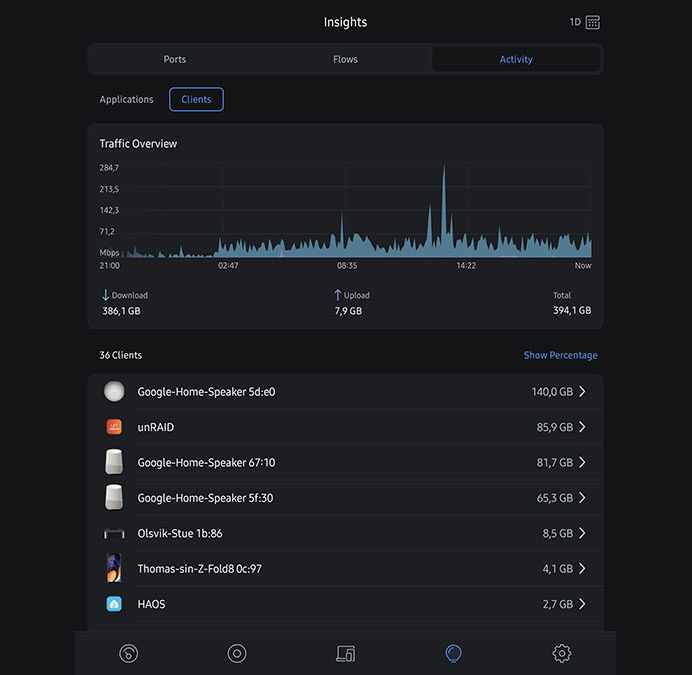The image size is (692, 675).
Task: Click the Google-Home-Speaker 5f:30 device icon
Action: point(114,497)
